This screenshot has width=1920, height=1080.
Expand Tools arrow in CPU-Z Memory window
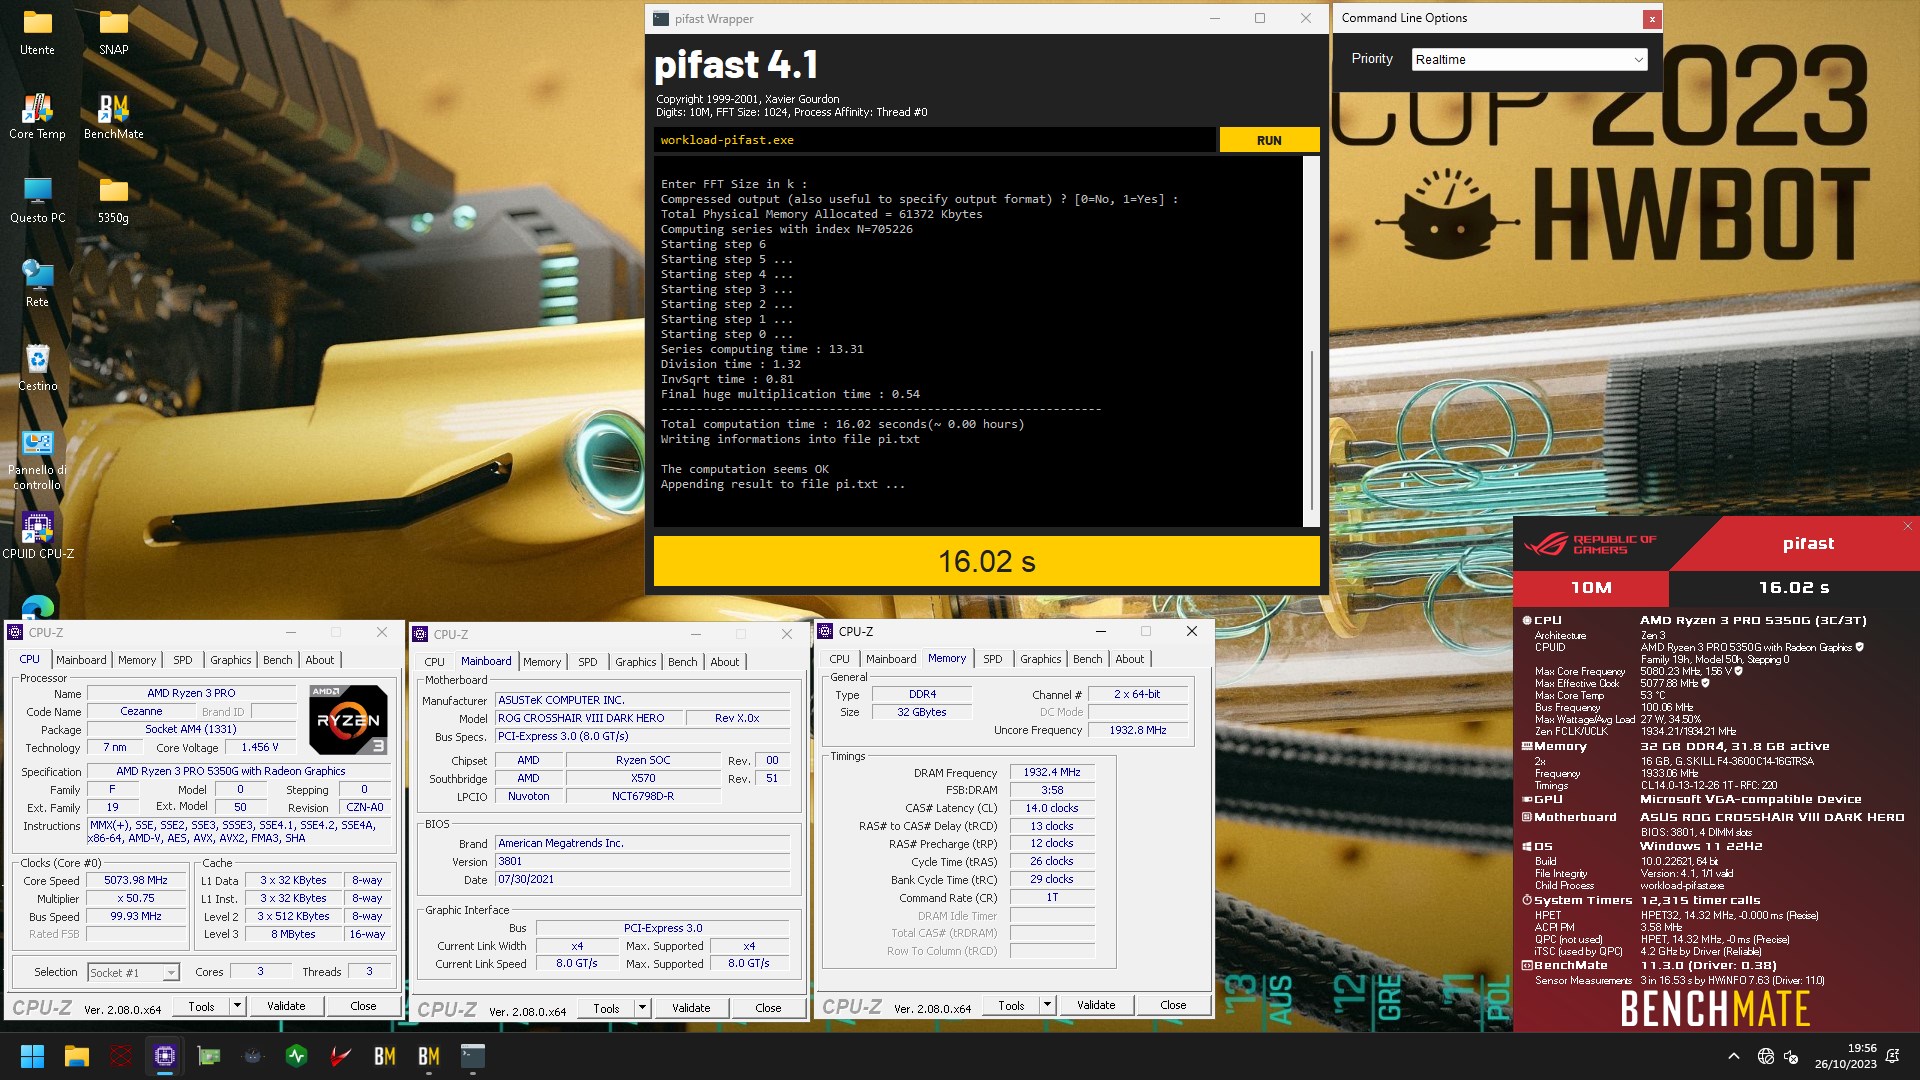tap(1047, 1005)
